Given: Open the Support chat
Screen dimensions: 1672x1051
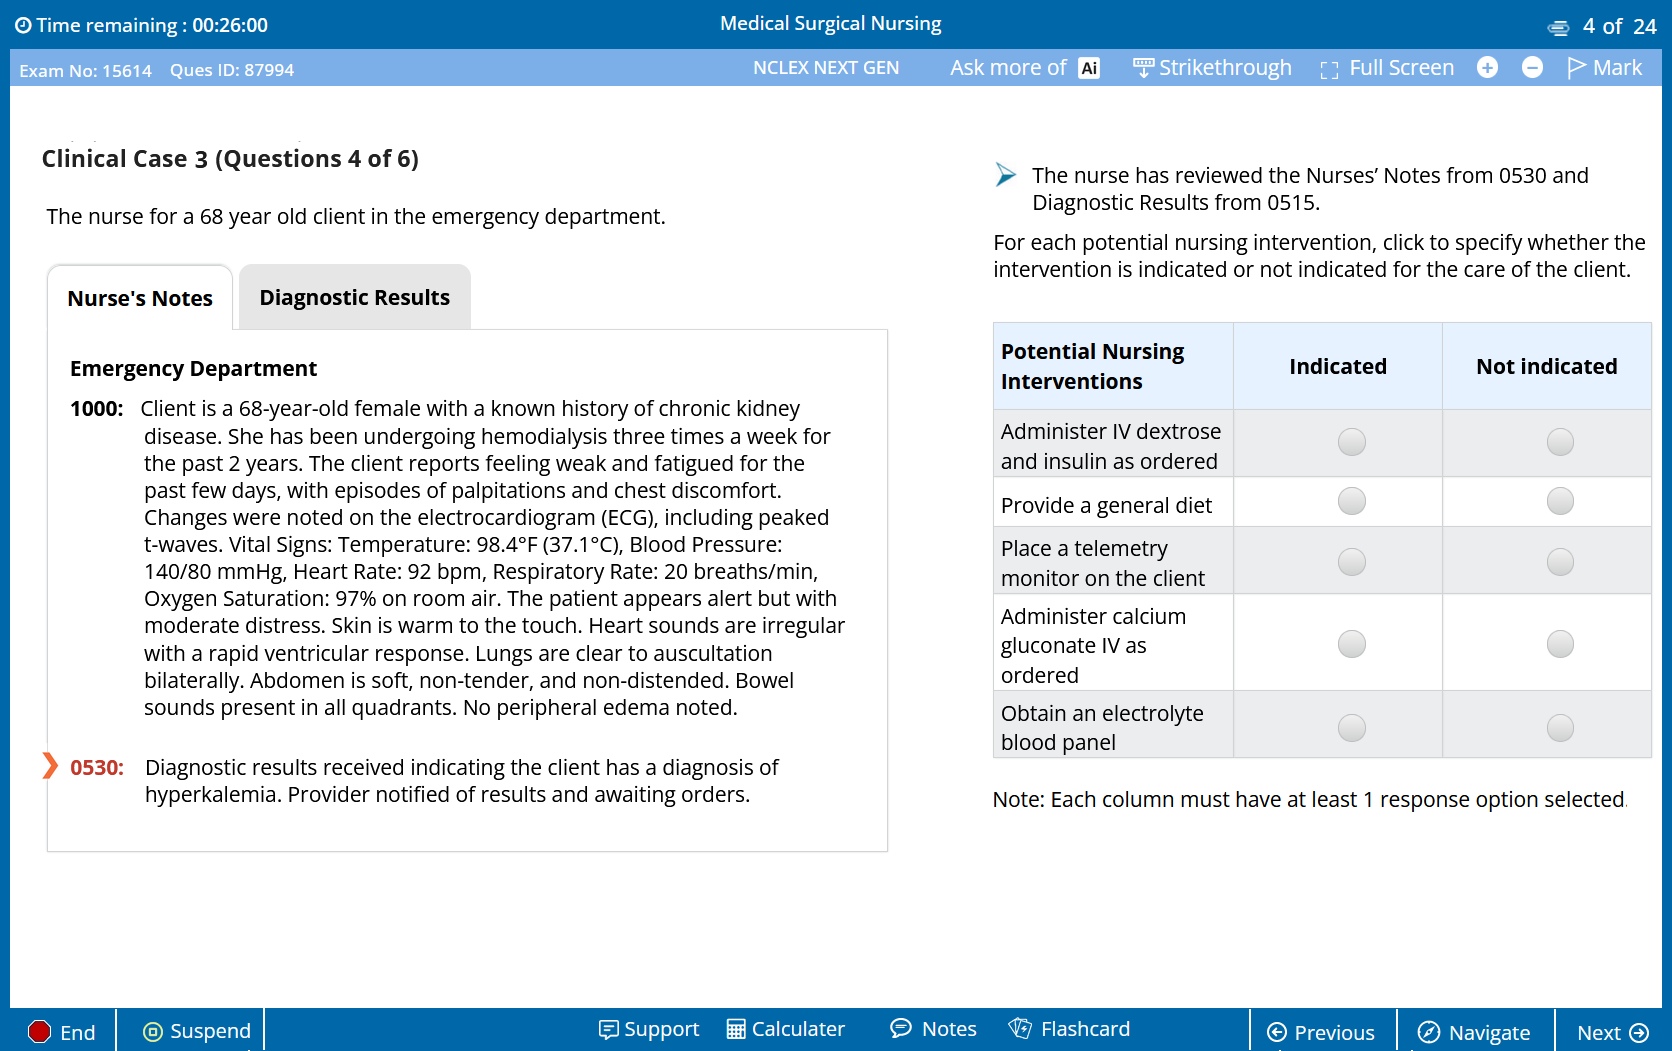Looking at the screenshot, I should [649, 1029].
